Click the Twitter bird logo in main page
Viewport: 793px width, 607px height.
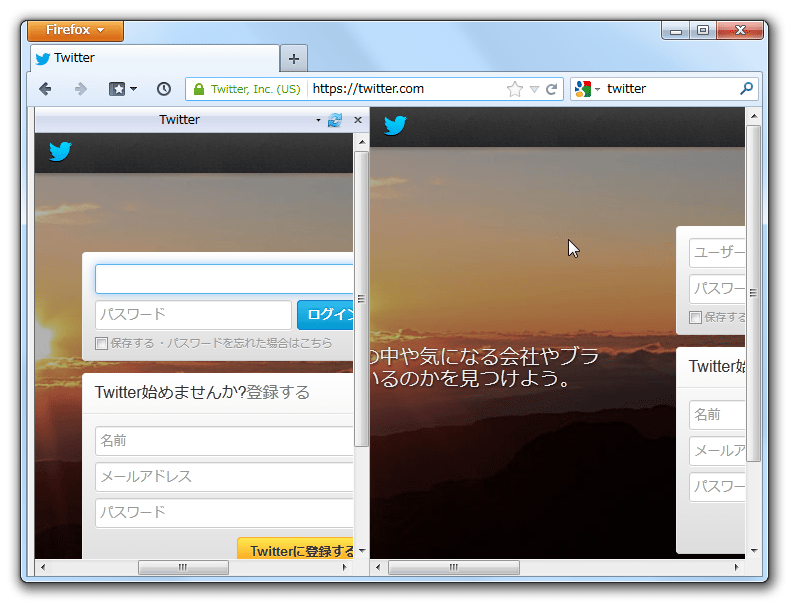point(395,125)
